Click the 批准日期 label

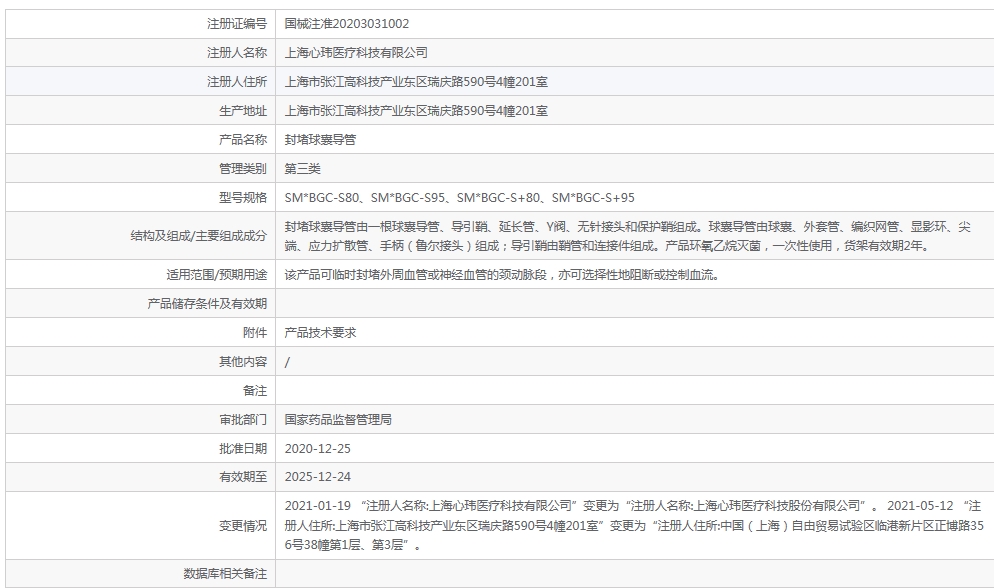(243, 449)
